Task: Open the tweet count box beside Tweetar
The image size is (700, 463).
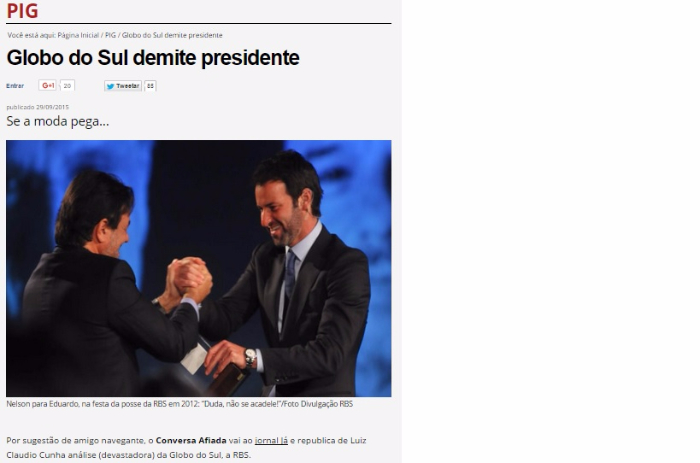Action: (x=150, y=86)
